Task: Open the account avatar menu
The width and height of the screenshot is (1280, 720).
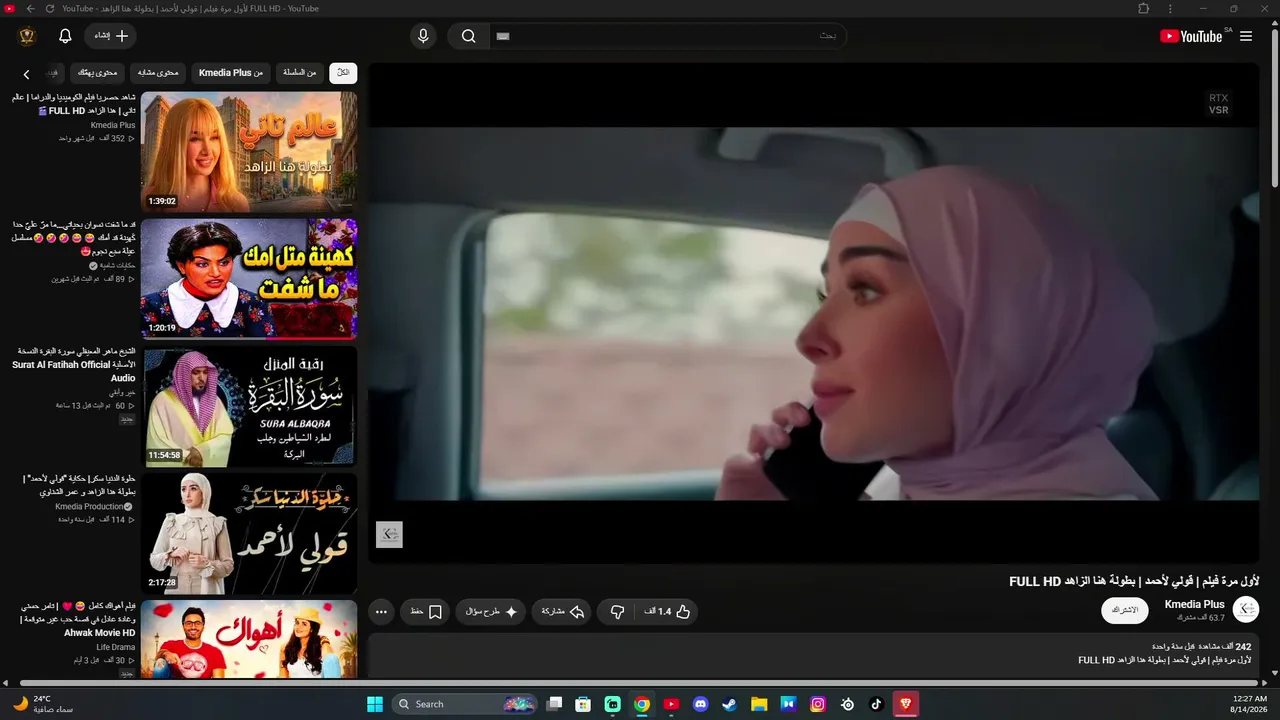Action: (27, 36)
